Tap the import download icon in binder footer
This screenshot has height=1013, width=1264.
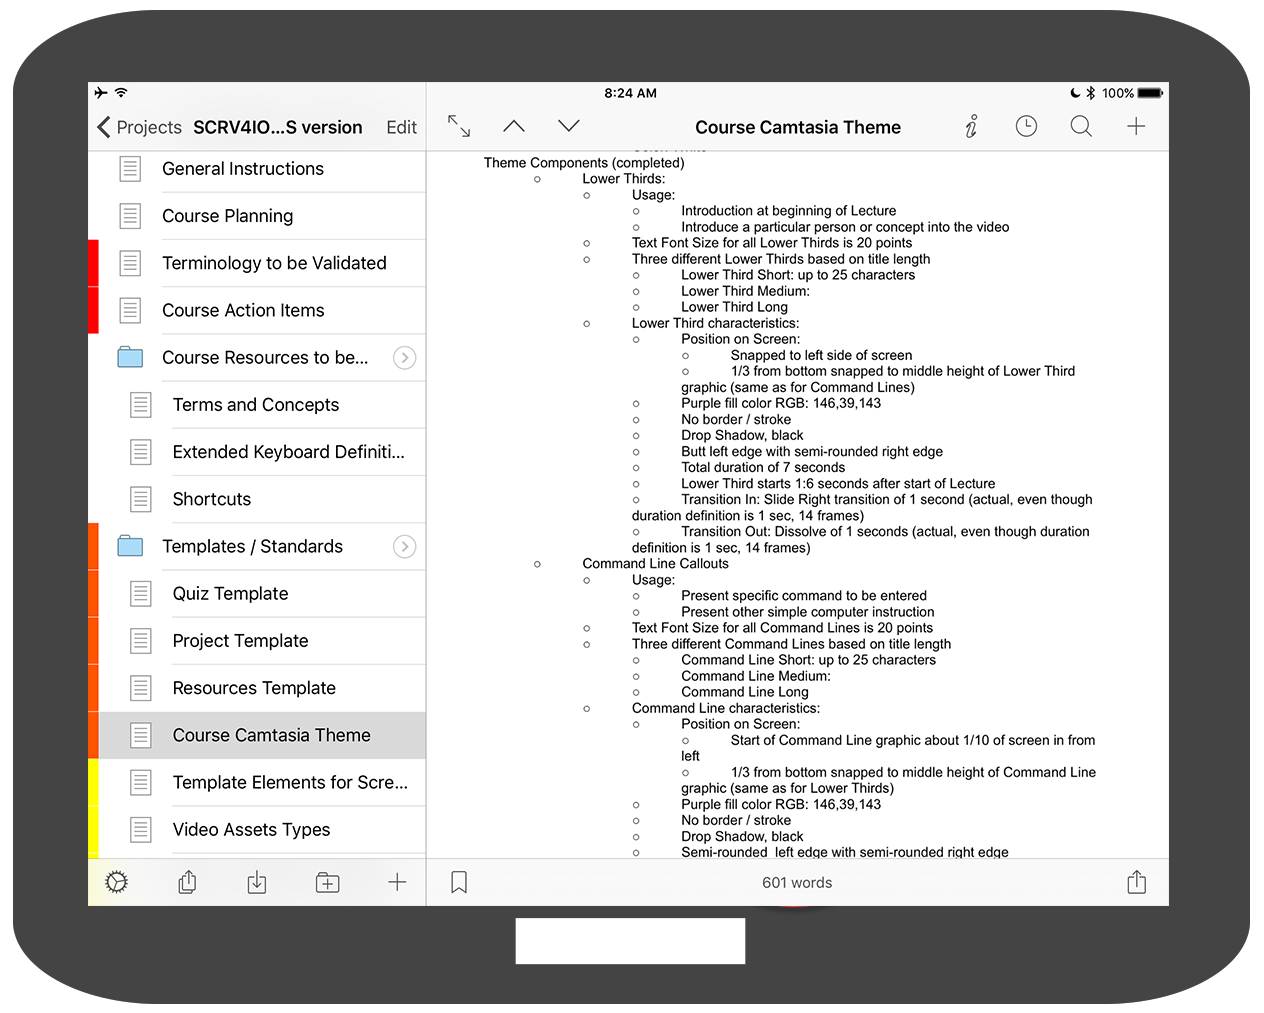pyautogui.click(x=257, y=882)
